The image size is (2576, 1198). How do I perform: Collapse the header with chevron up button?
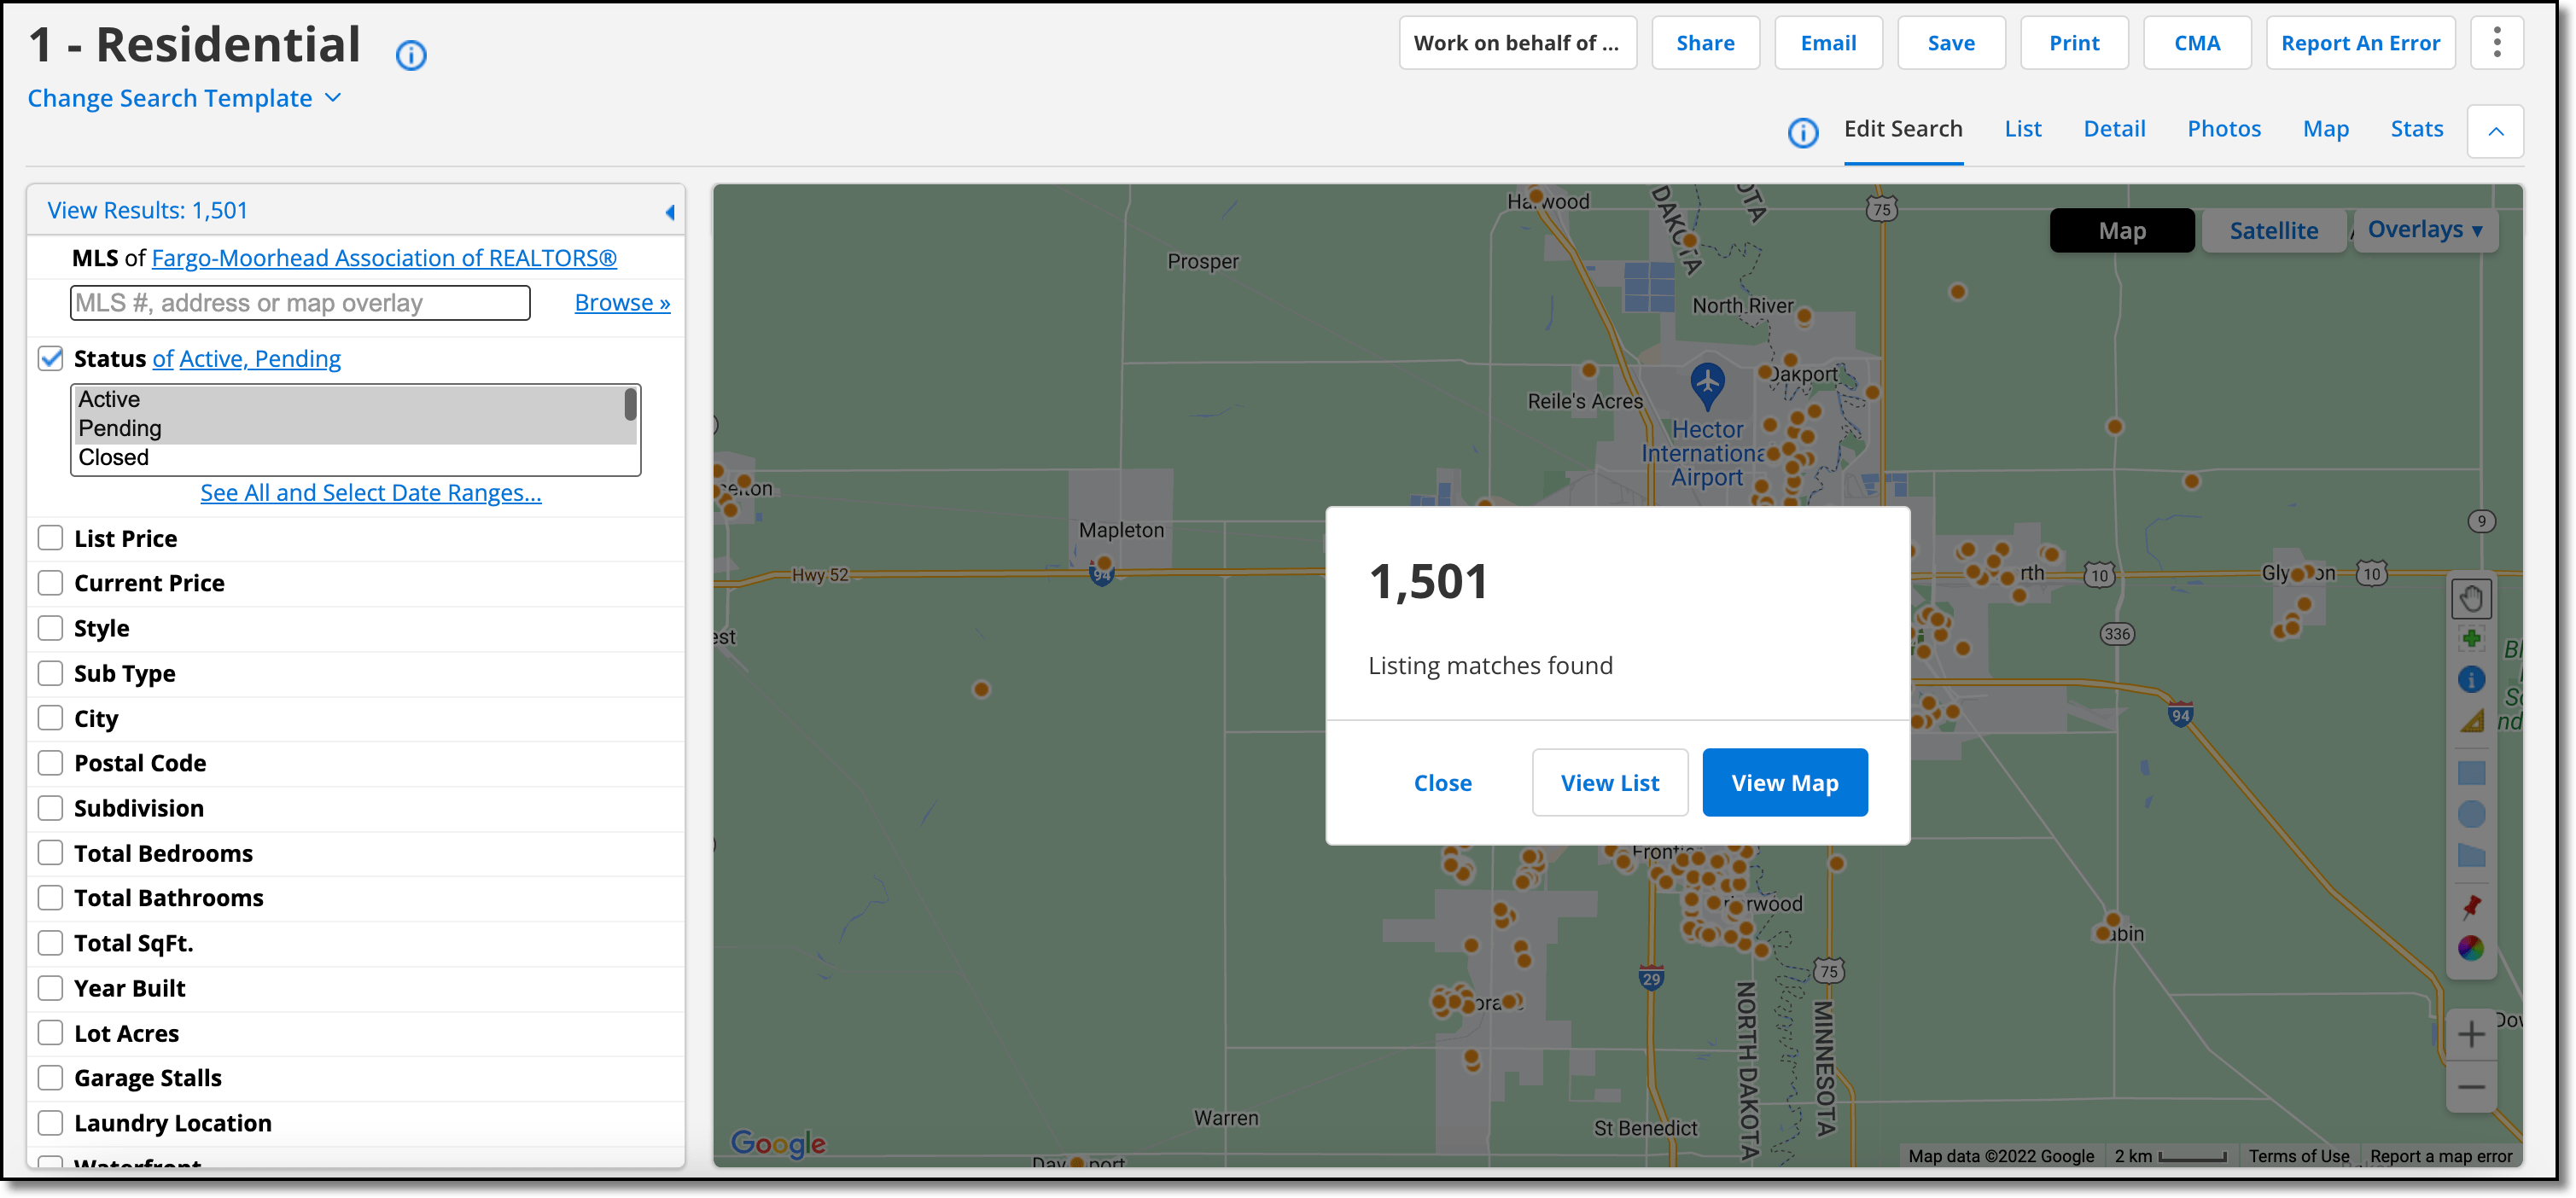[x=2495, y=131]
